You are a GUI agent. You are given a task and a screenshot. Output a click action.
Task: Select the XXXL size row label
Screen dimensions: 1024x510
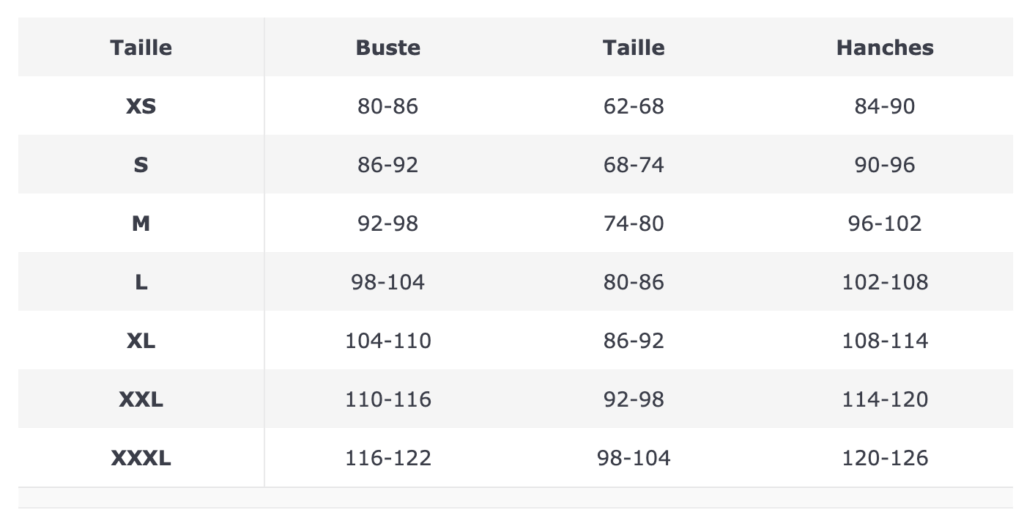141,458
